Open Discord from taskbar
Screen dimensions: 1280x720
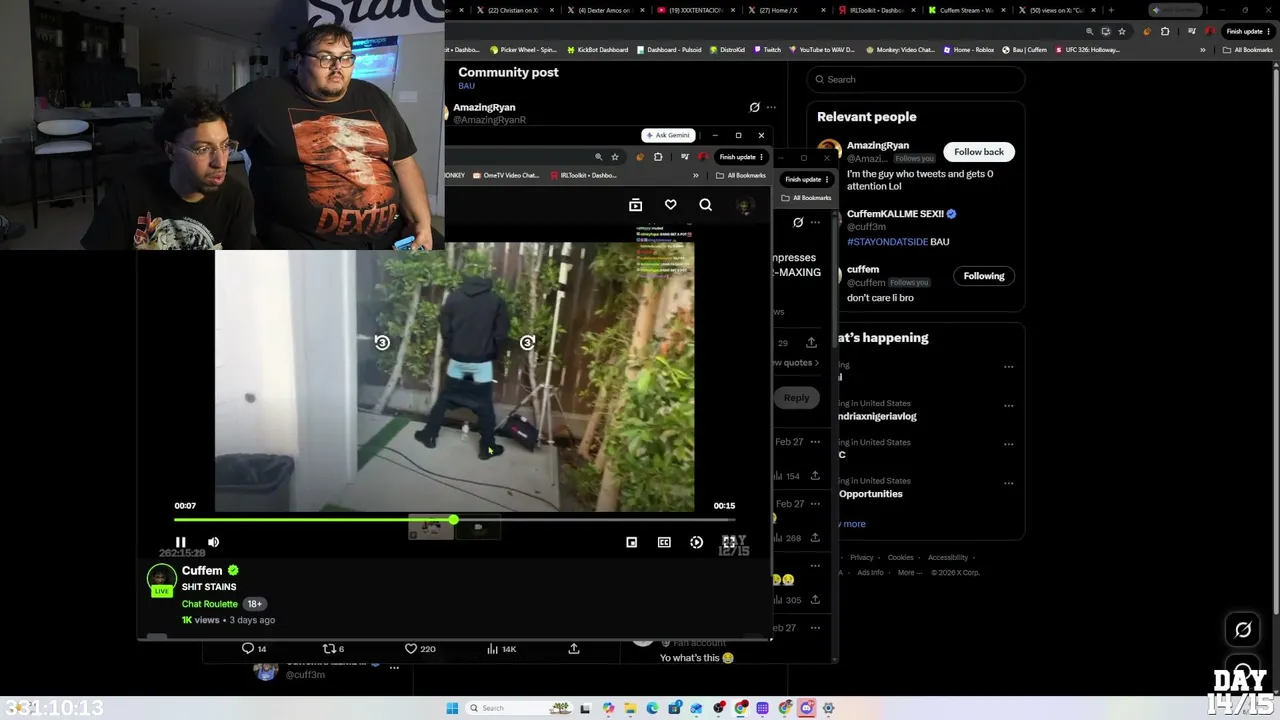tap(806, 708)
